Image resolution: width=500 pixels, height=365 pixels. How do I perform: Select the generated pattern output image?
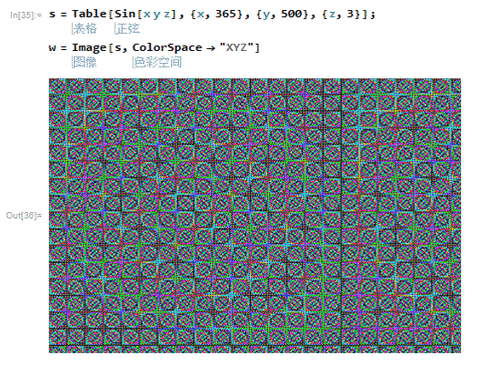(x=255, y=216)
